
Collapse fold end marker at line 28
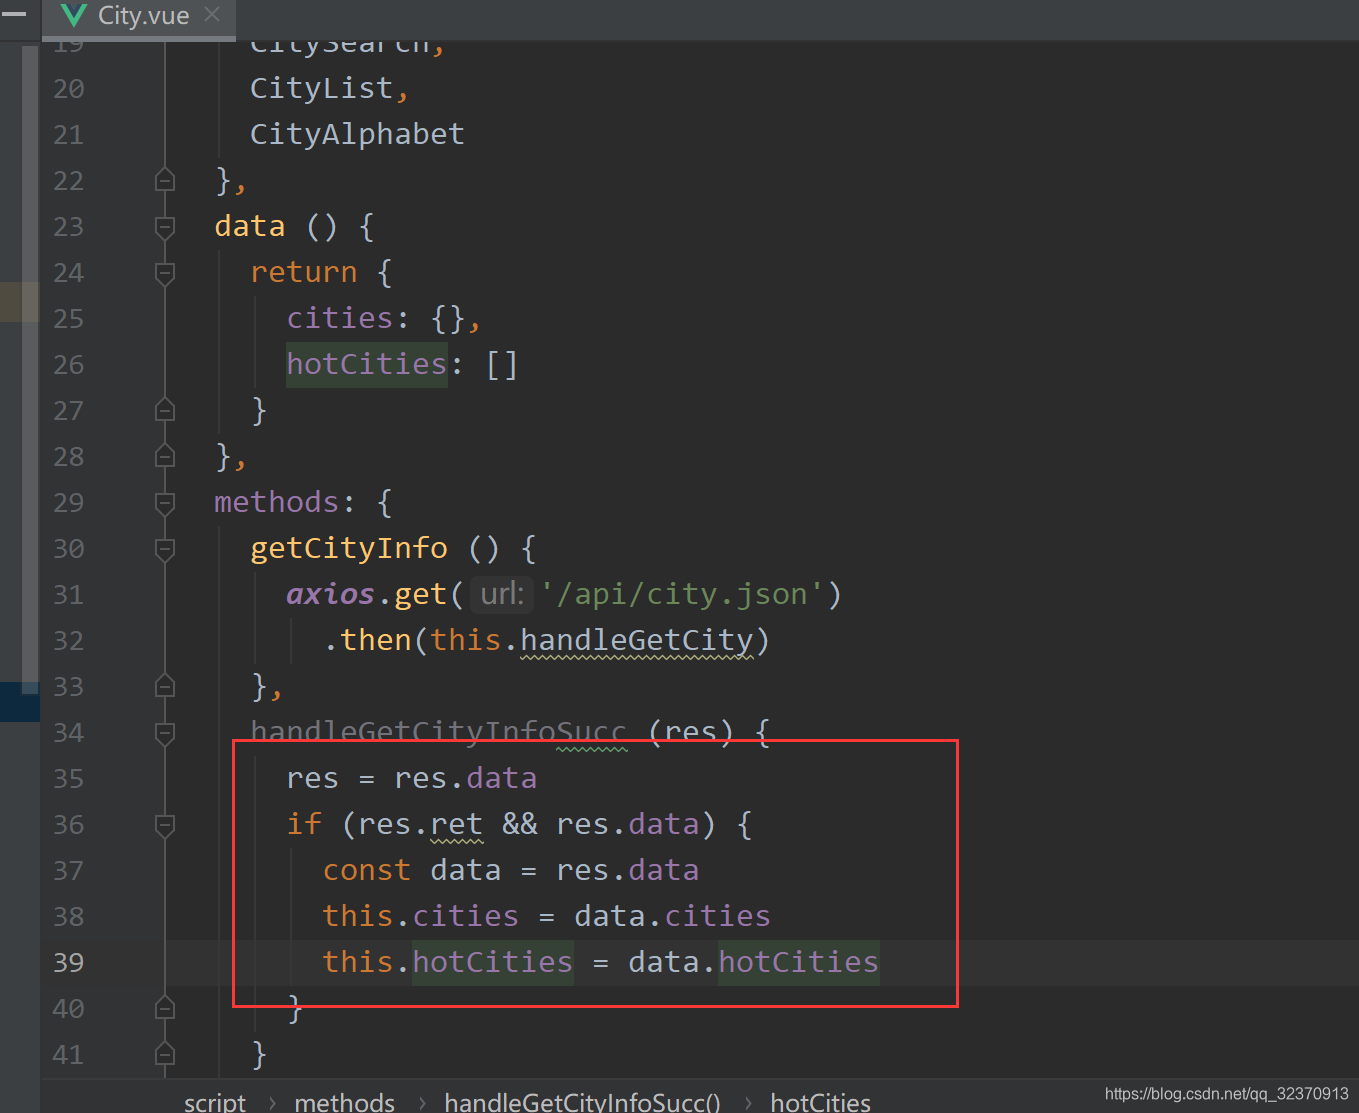pyautogui.click(x=165, y=456)
